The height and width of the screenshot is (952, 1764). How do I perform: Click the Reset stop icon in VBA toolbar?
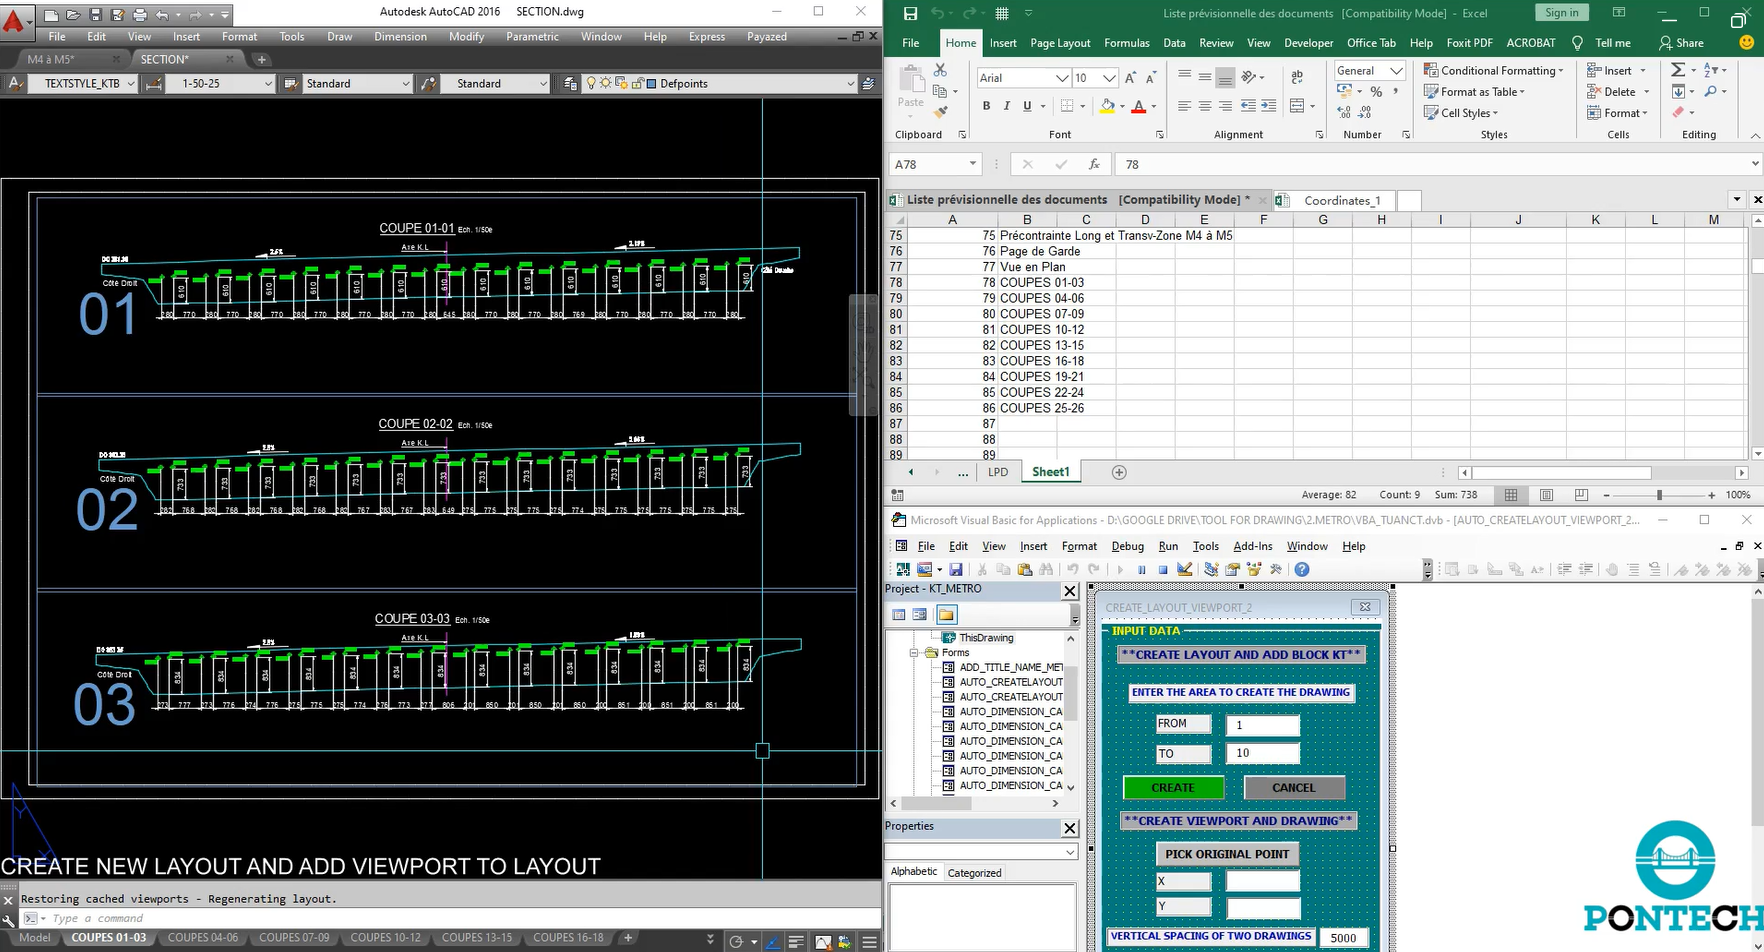(1162, 569)
